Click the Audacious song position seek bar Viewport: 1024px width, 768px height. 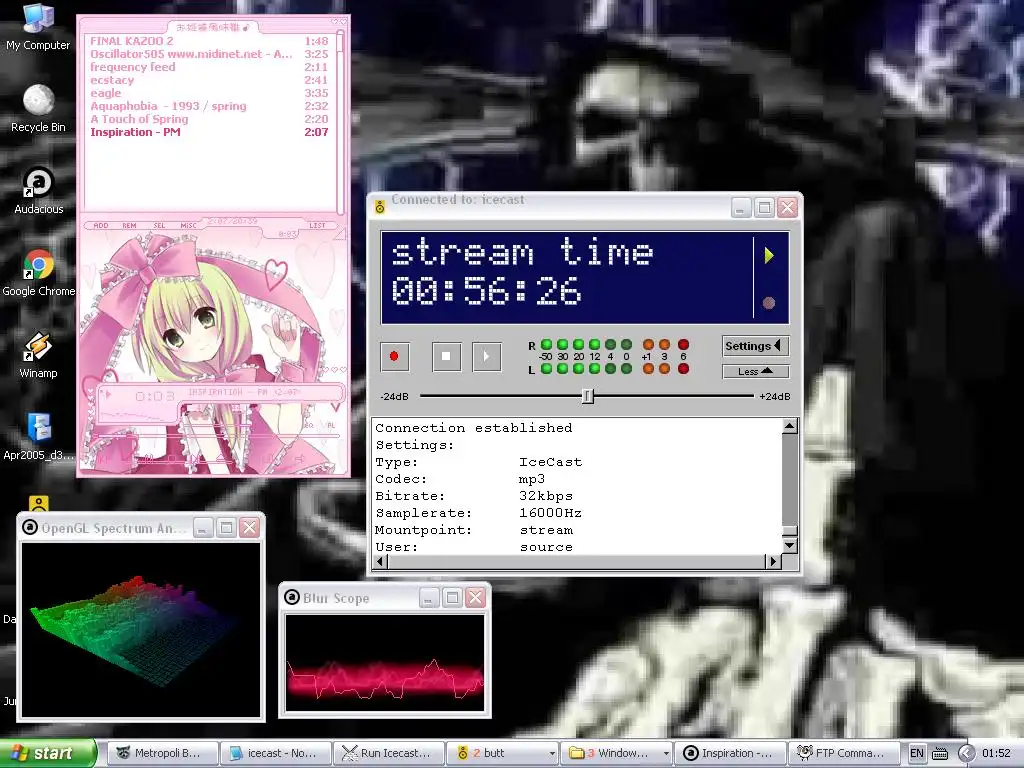pos(216,436)
